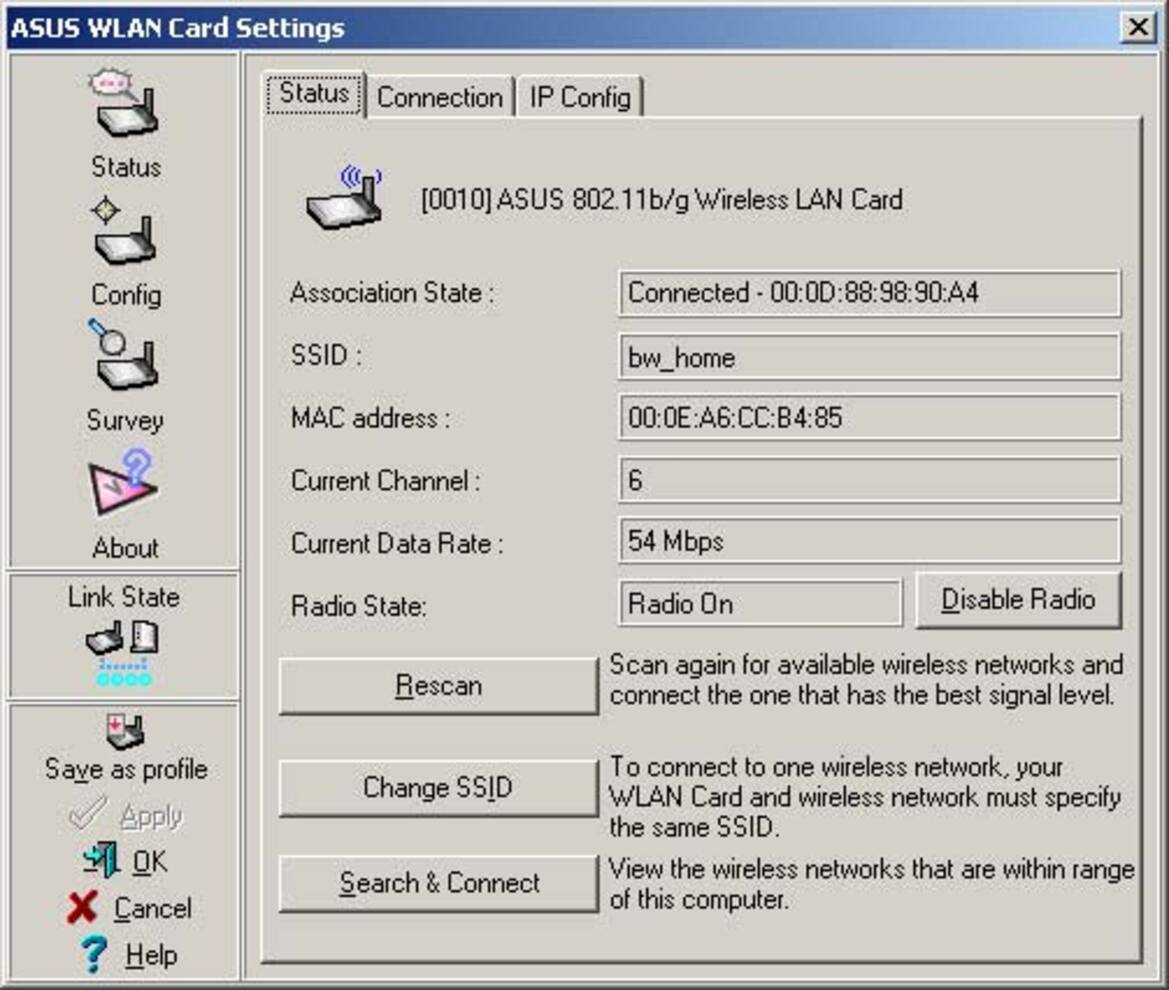The width and height of the screenshot is (1169, 990).
Task: Click the Cancel text label
Action: [153, 909]
